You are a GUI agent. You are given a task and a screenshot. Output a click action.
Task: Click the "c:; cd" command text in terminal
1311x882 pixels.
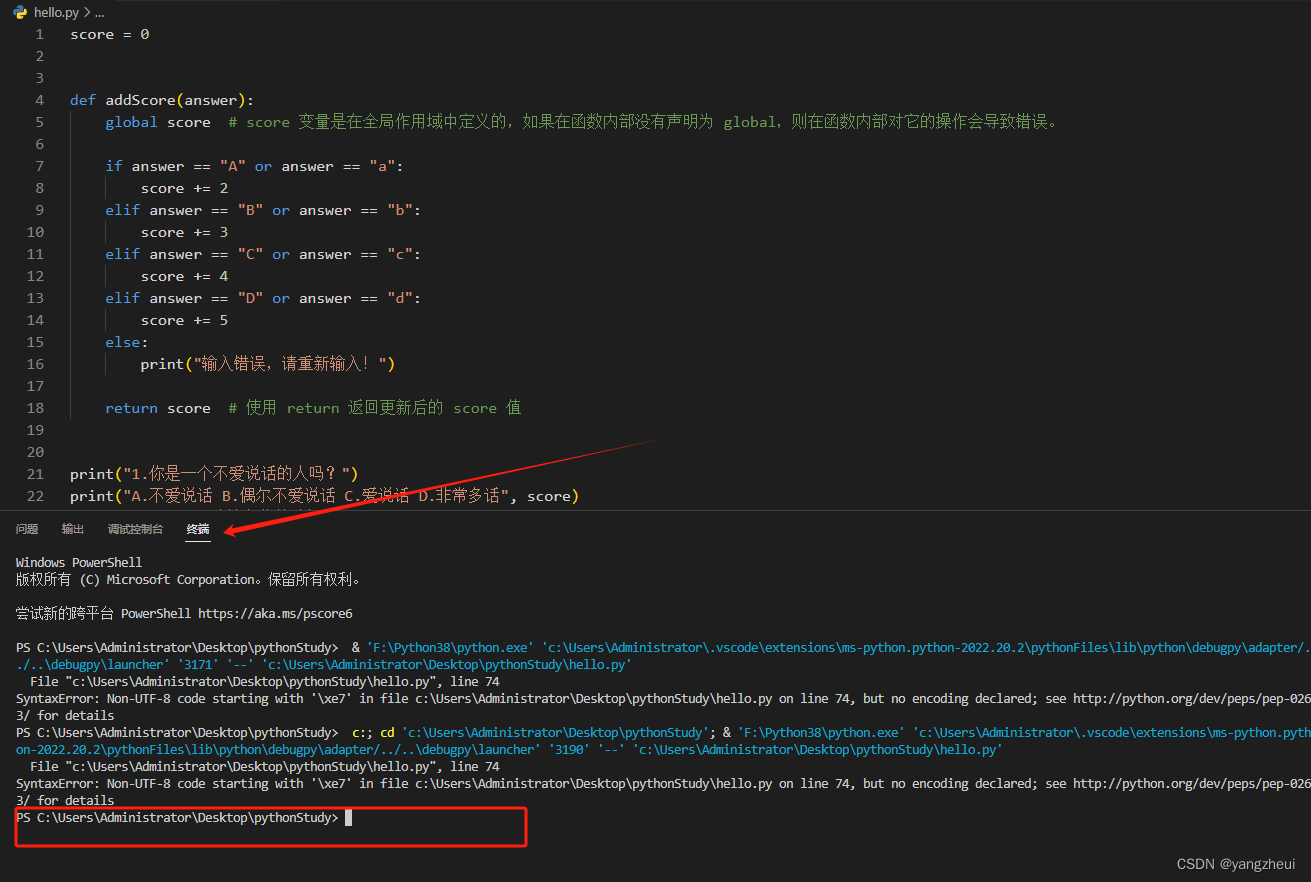(x=373, y=732)
